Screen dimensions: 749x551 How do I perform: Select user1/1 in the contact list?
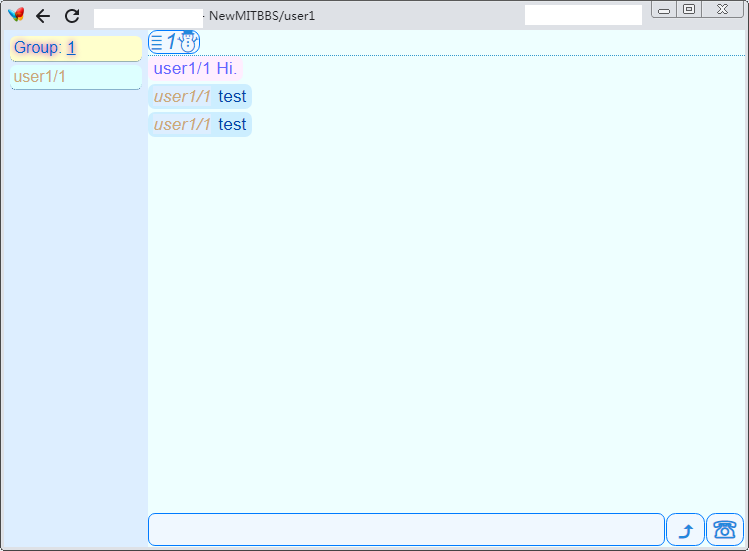click(76, 77)
